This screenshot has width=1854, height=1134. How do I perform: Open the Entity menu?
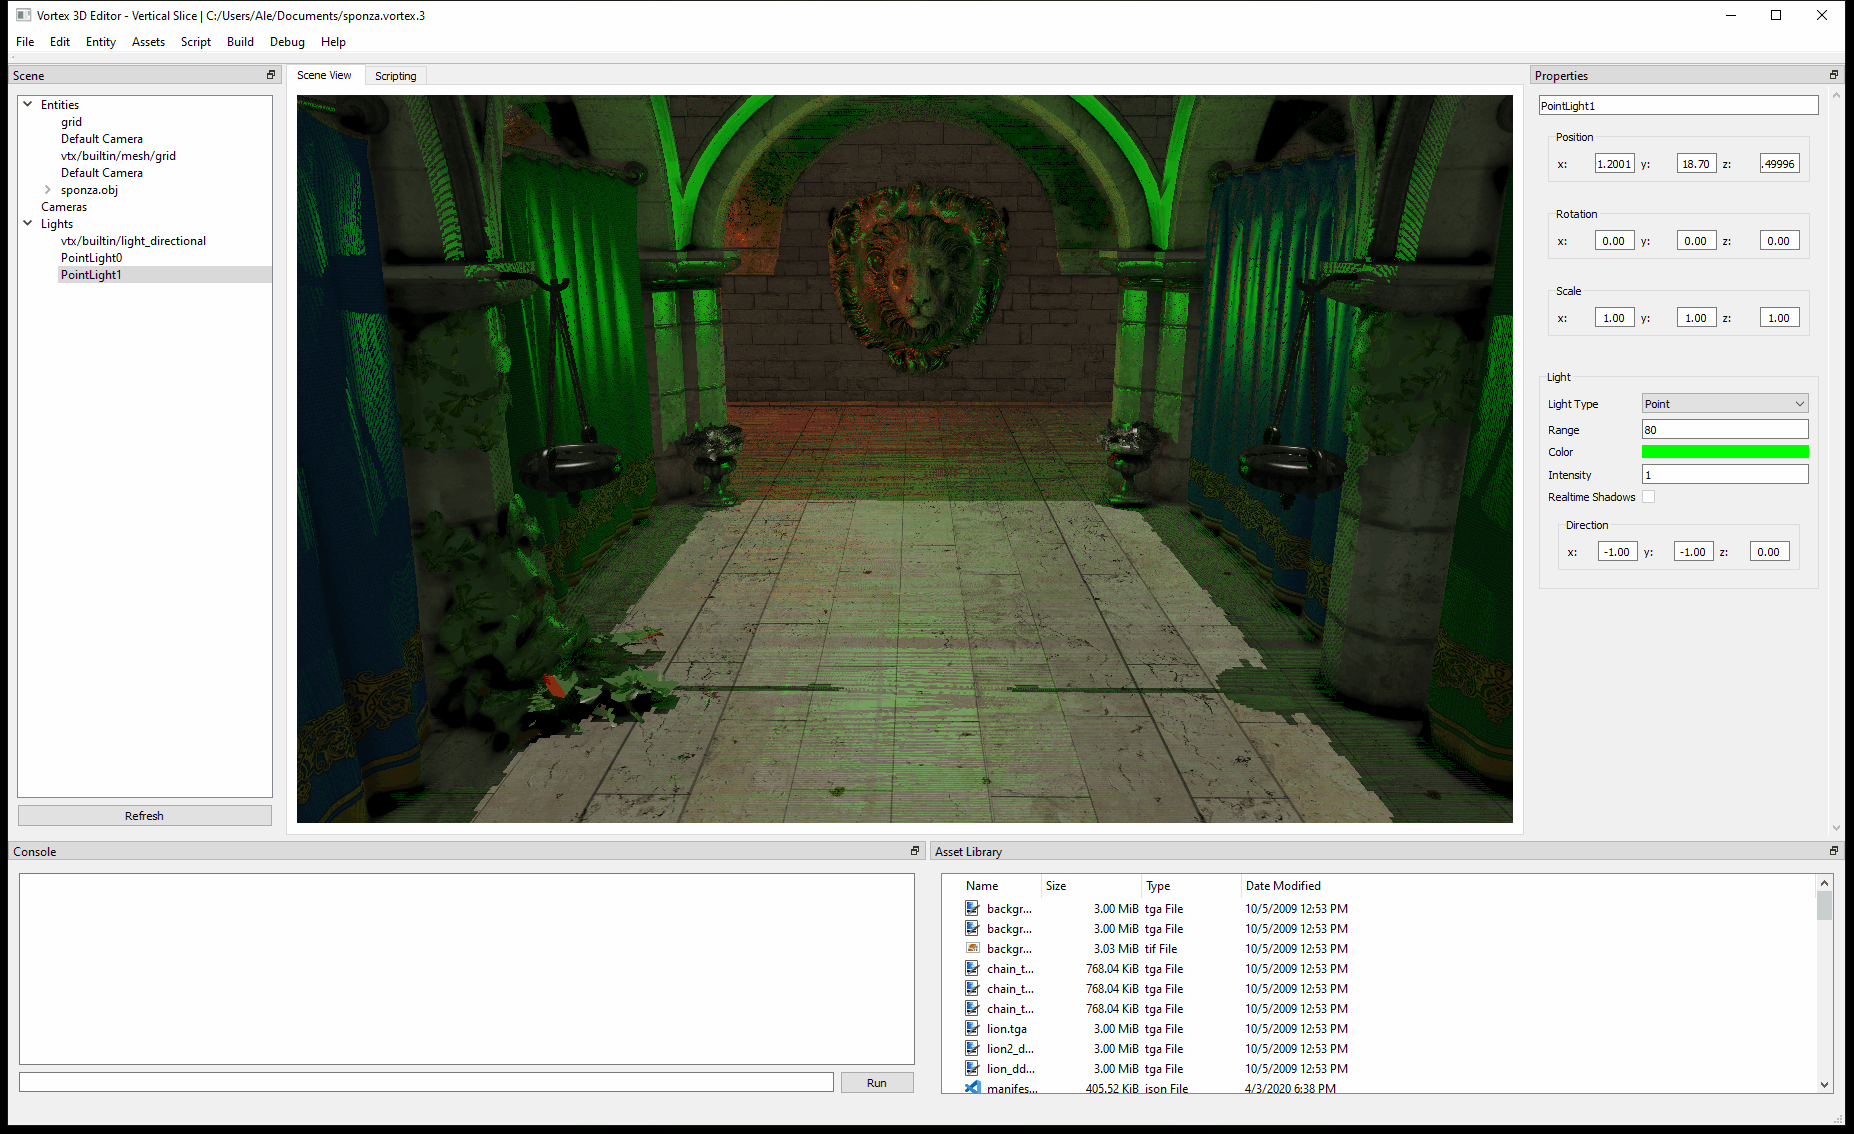point(101,42)
